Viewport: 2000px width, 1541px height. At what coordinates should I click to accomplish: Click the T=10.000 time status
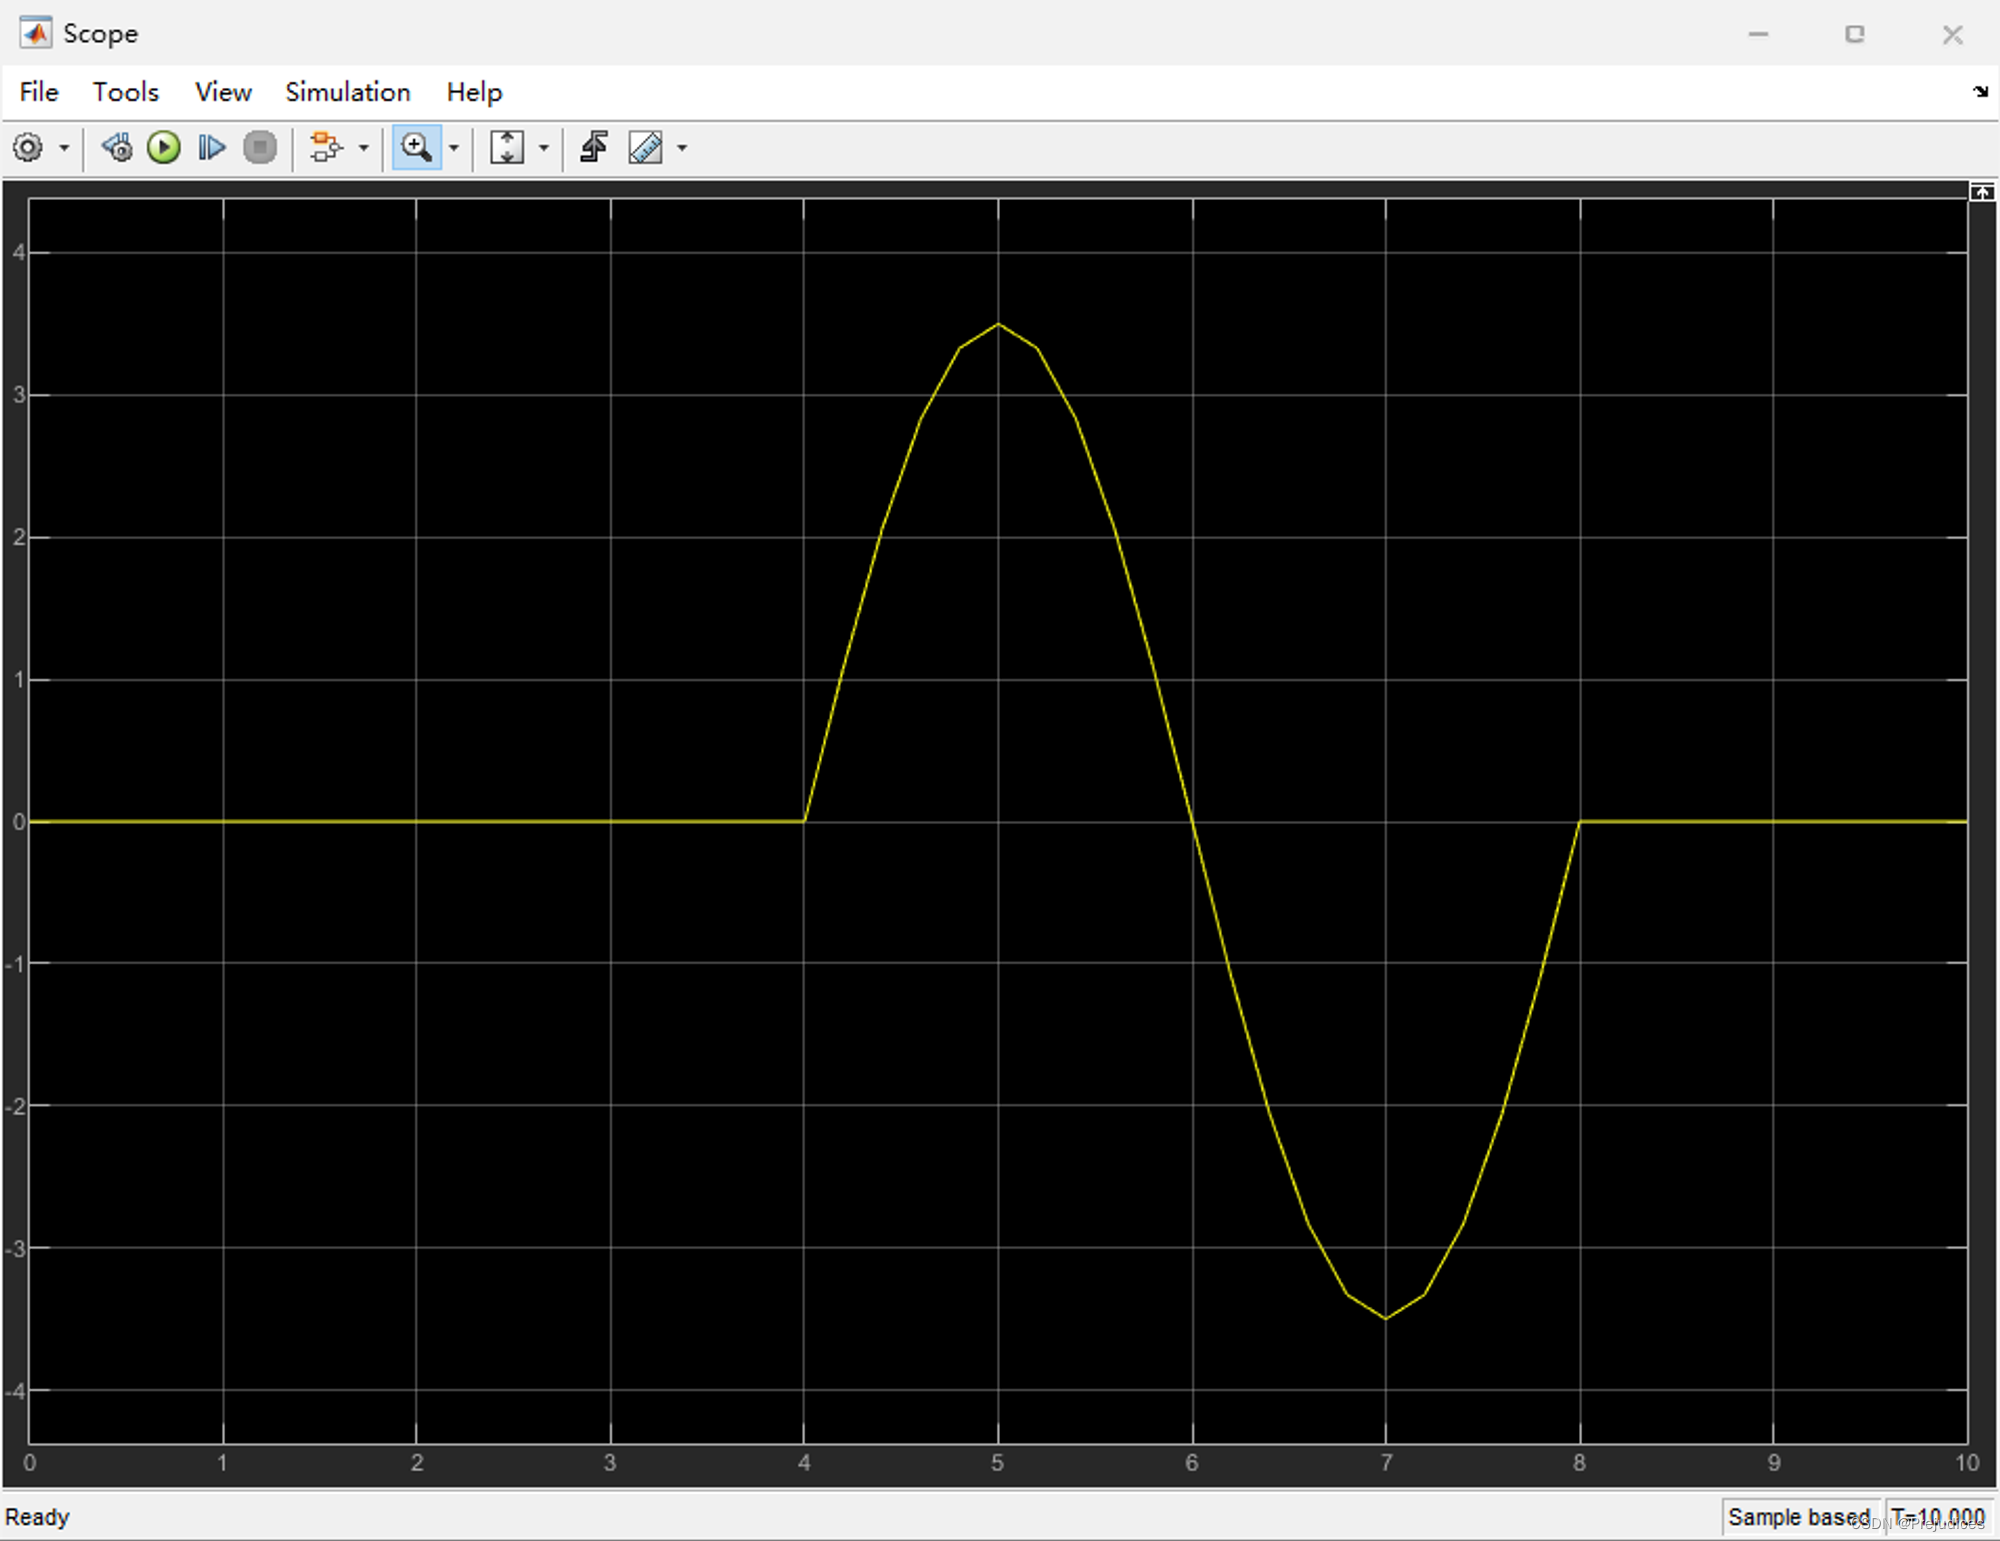[1938, 1517]
